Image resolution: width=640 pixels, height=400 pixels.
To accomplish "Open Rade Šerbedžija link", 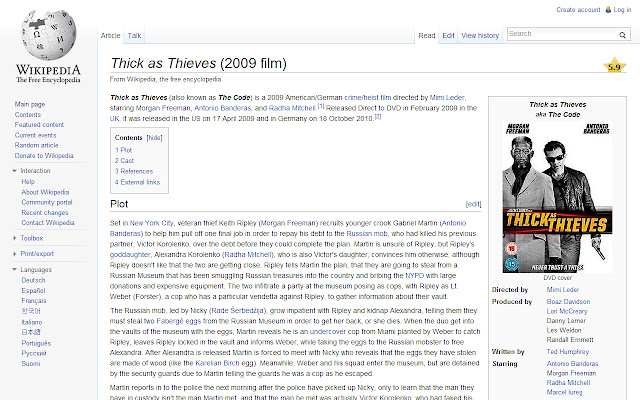I will pos(238,311).
